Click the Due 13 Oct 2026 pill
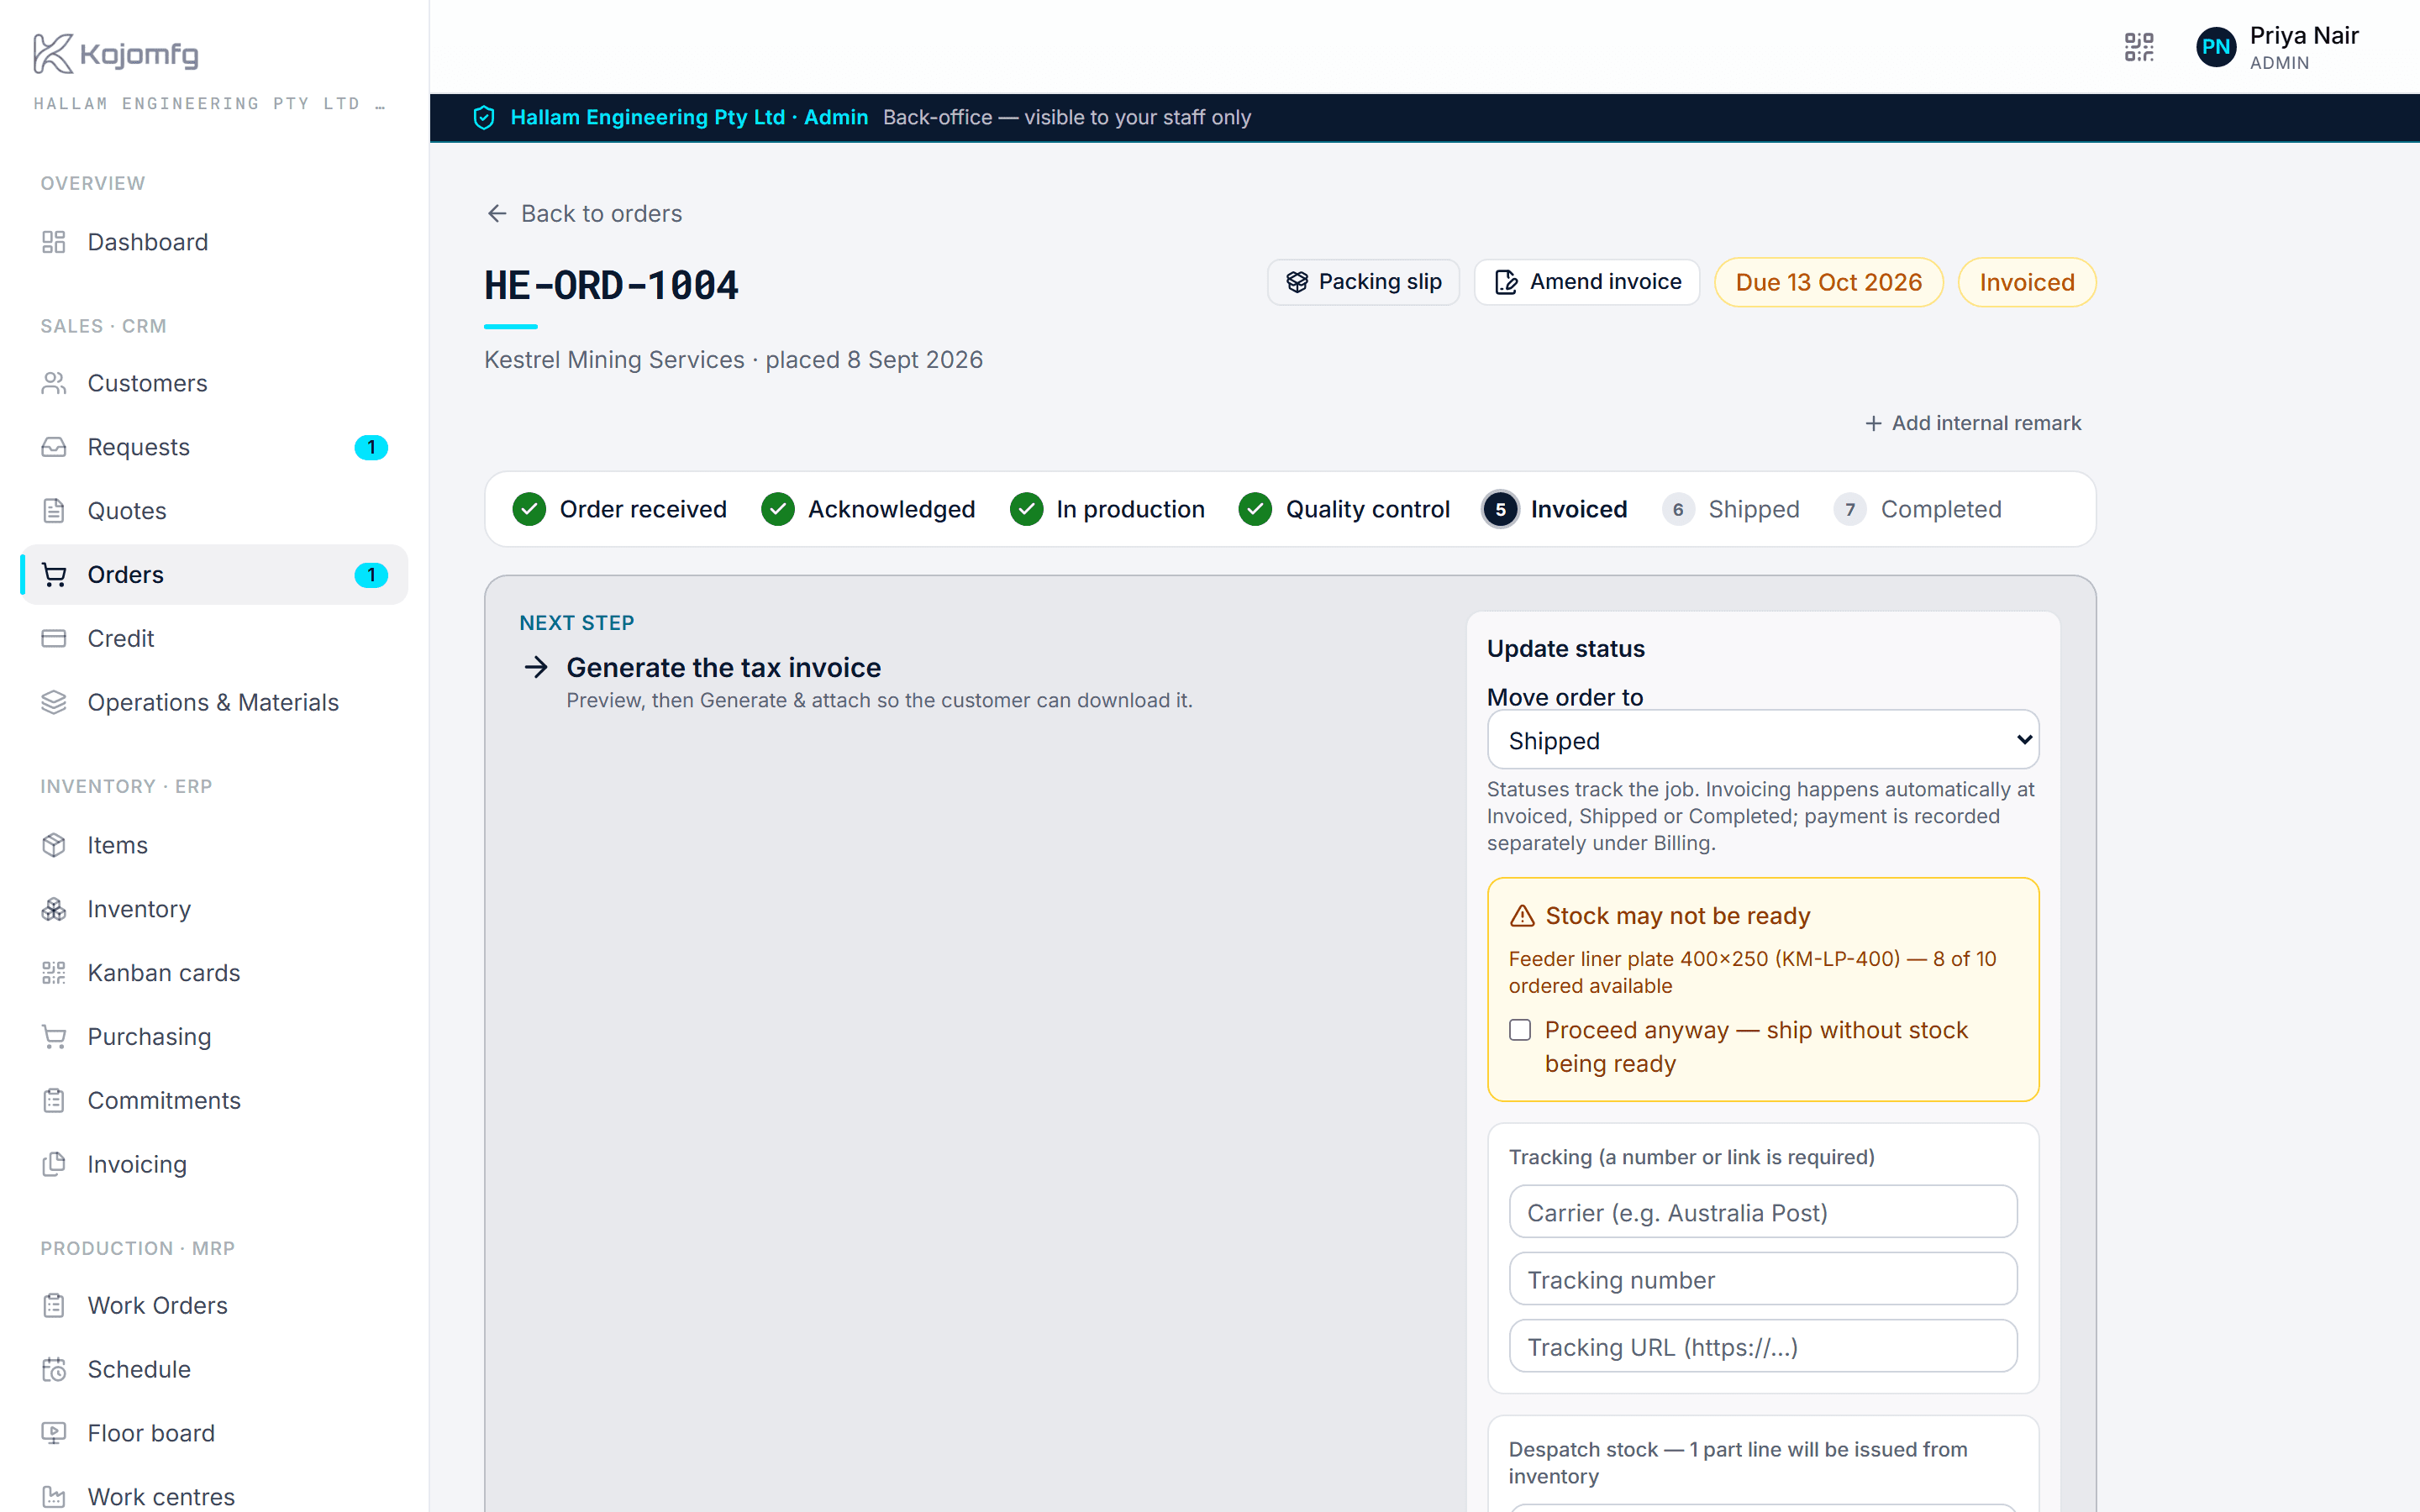This screenshot has width=2420, height=1512. (1829, 282)
